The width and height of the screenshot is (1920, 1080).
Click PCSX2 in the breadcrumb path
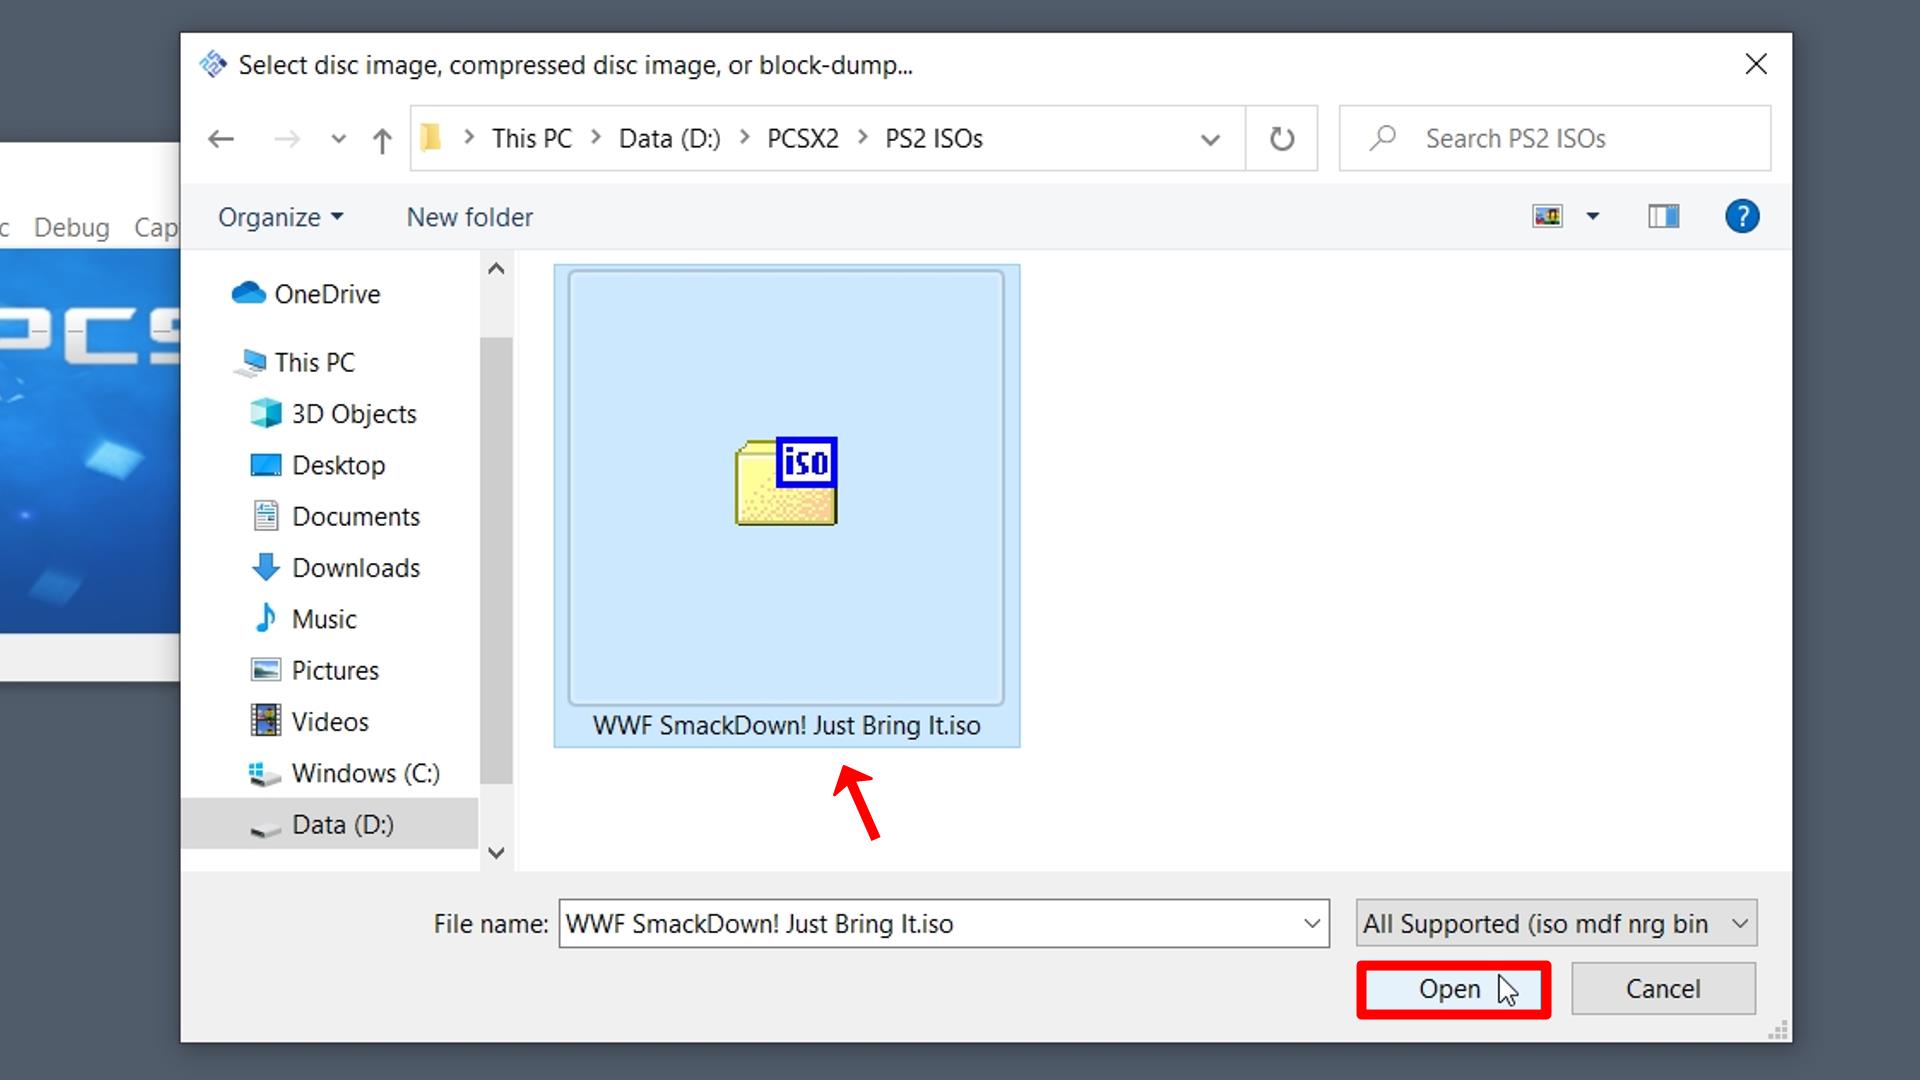[x=802, y=138]
